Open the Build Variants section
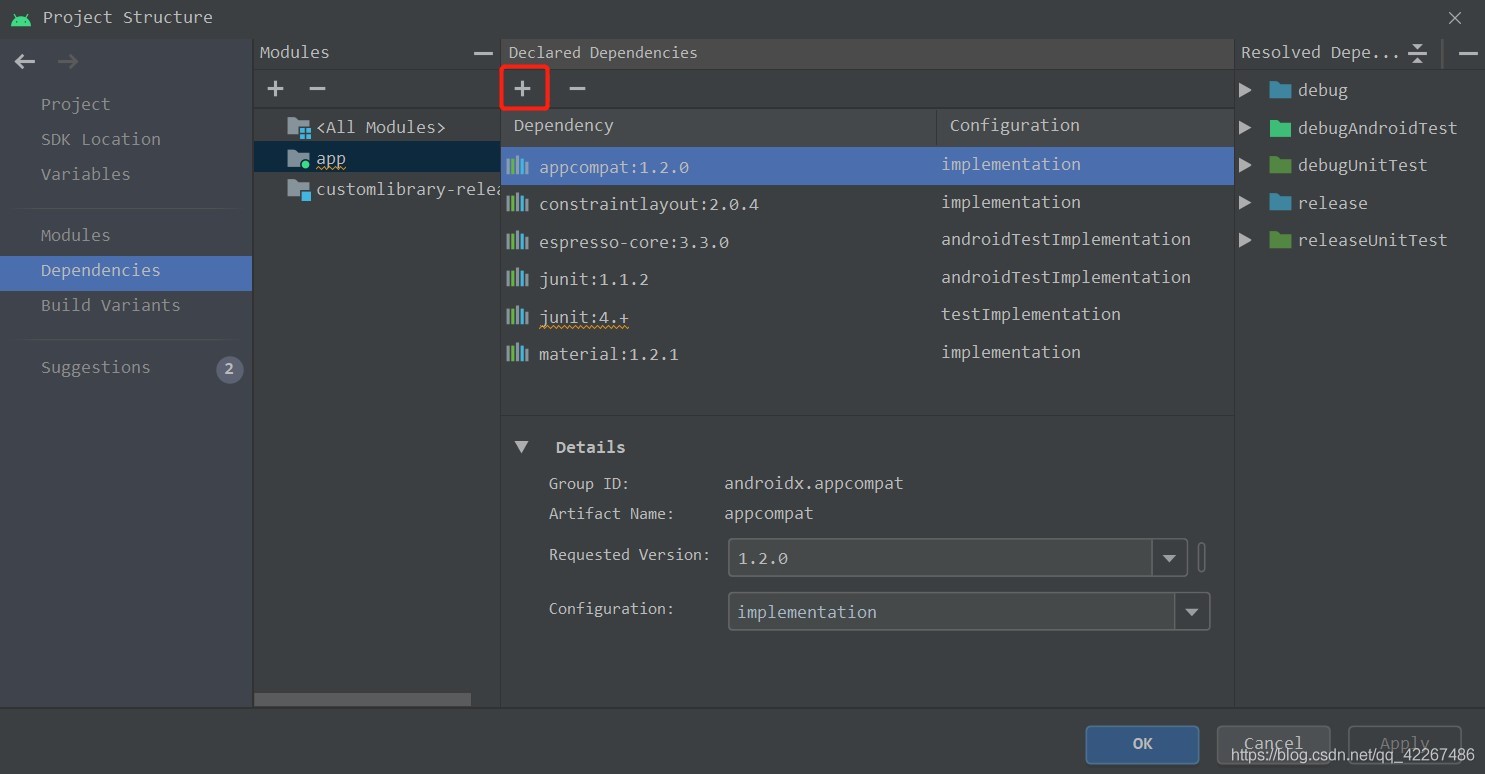 tap(110, 305)
